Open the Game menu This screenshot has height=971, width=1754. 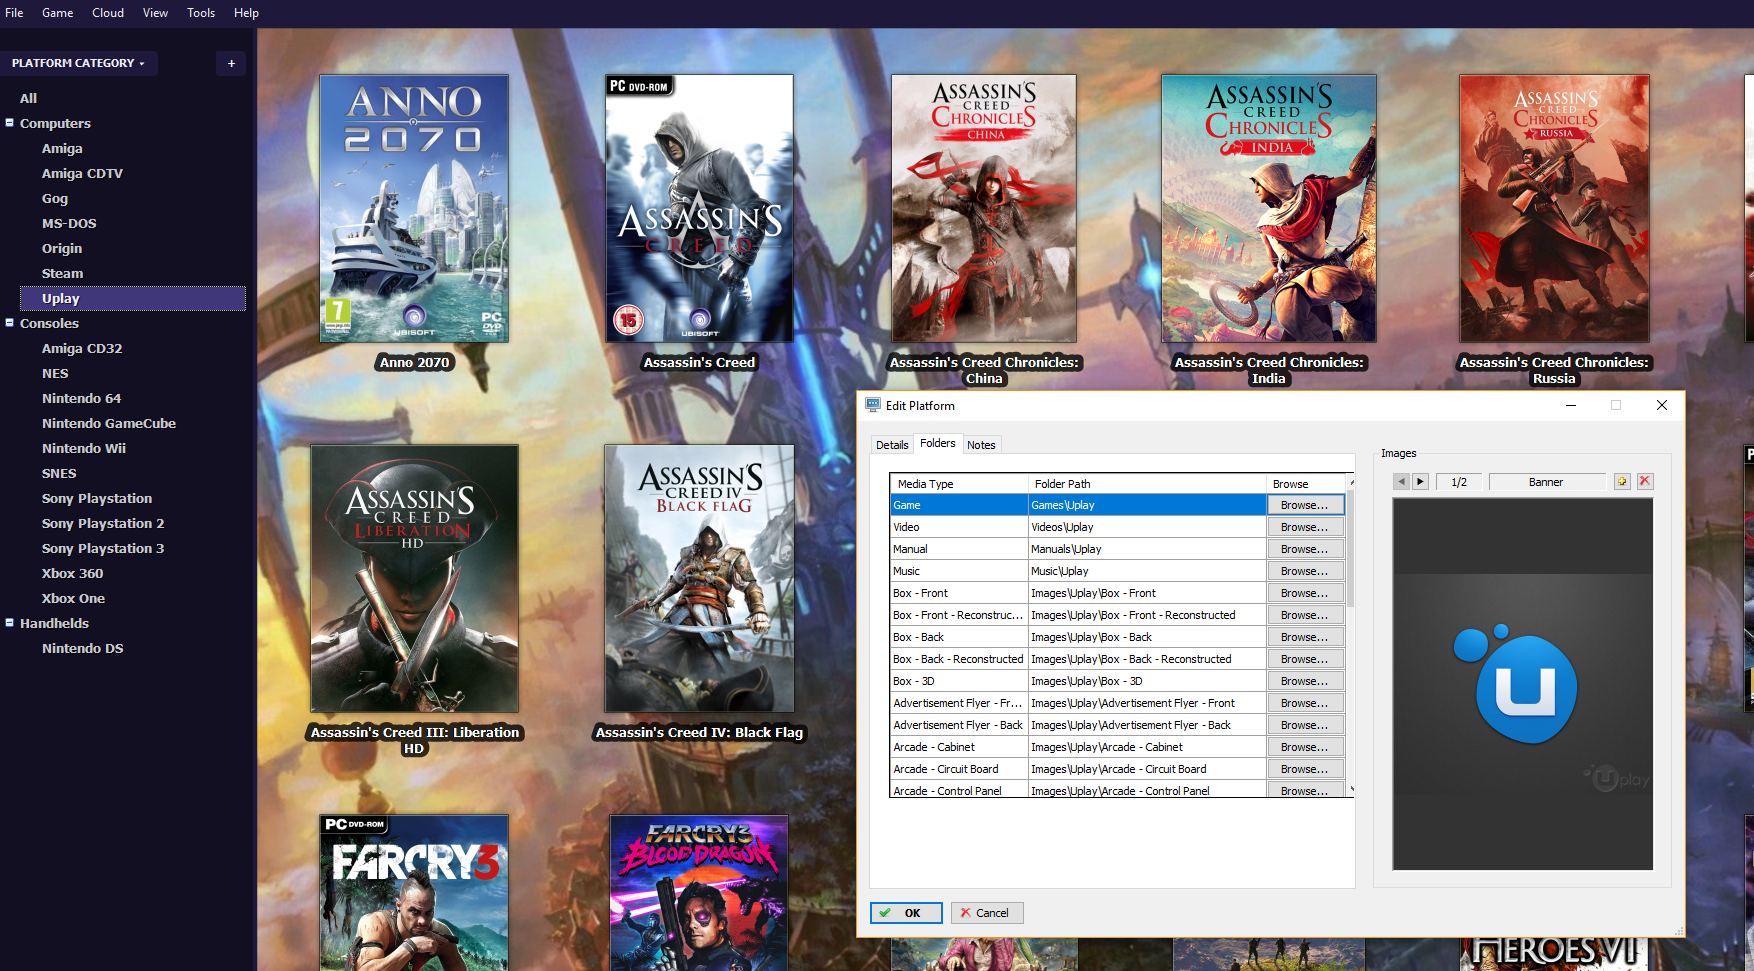[x=57, y=13]
